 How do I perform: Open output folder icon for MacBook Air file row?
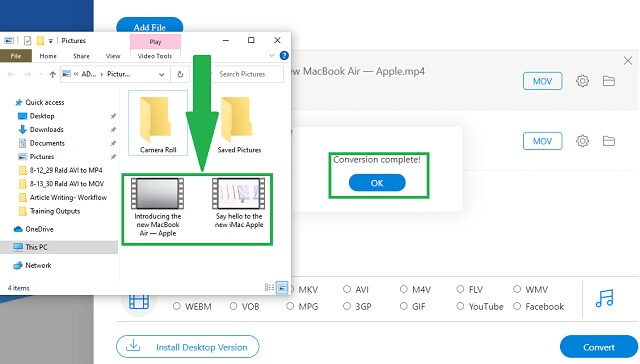click(x=609, y=81)
